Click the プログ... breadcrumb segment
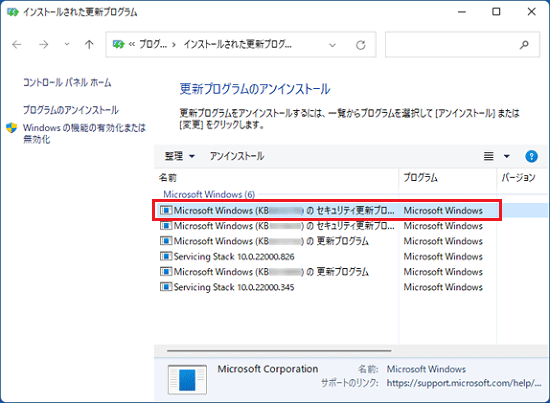550x403 pixels. click(x=153, y=45)
